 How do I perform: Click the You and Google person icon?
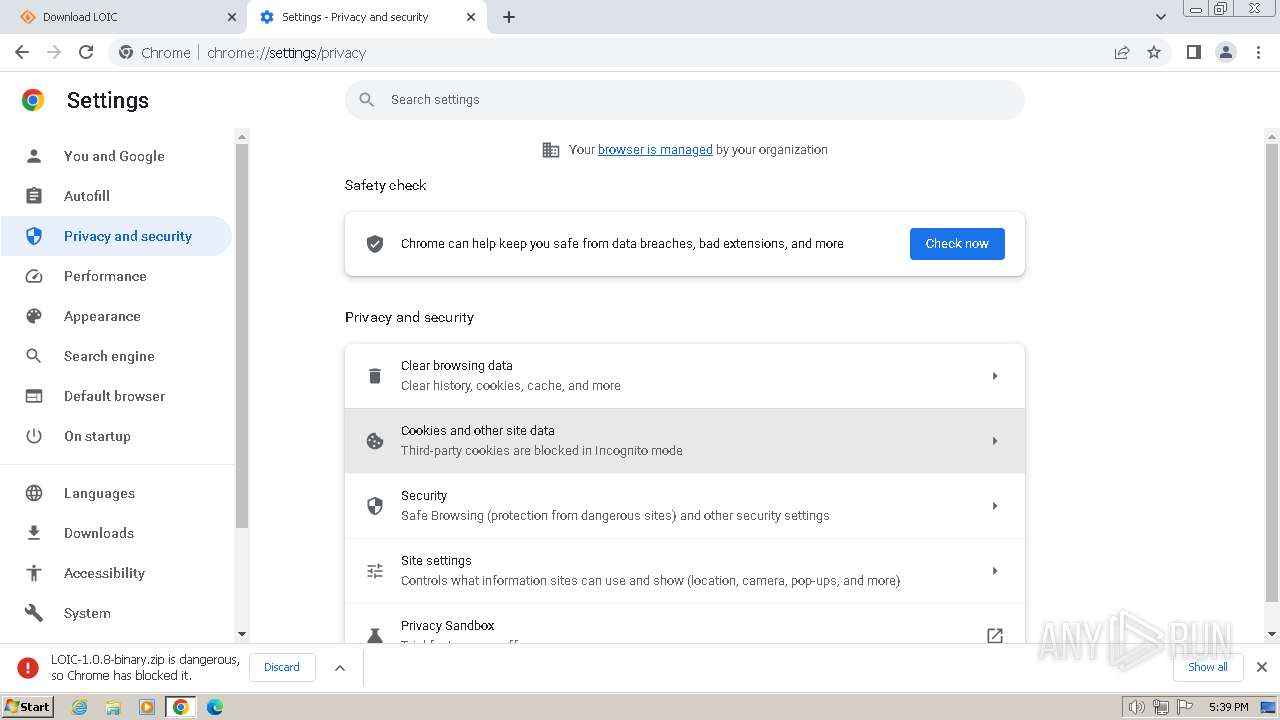[34, 156]
